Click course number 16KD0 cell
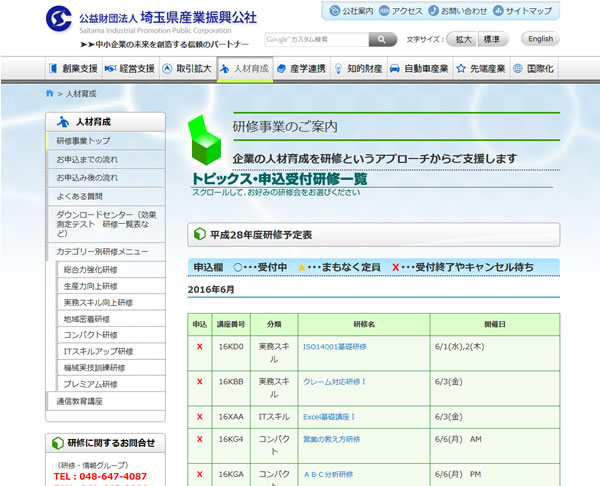 231,353
